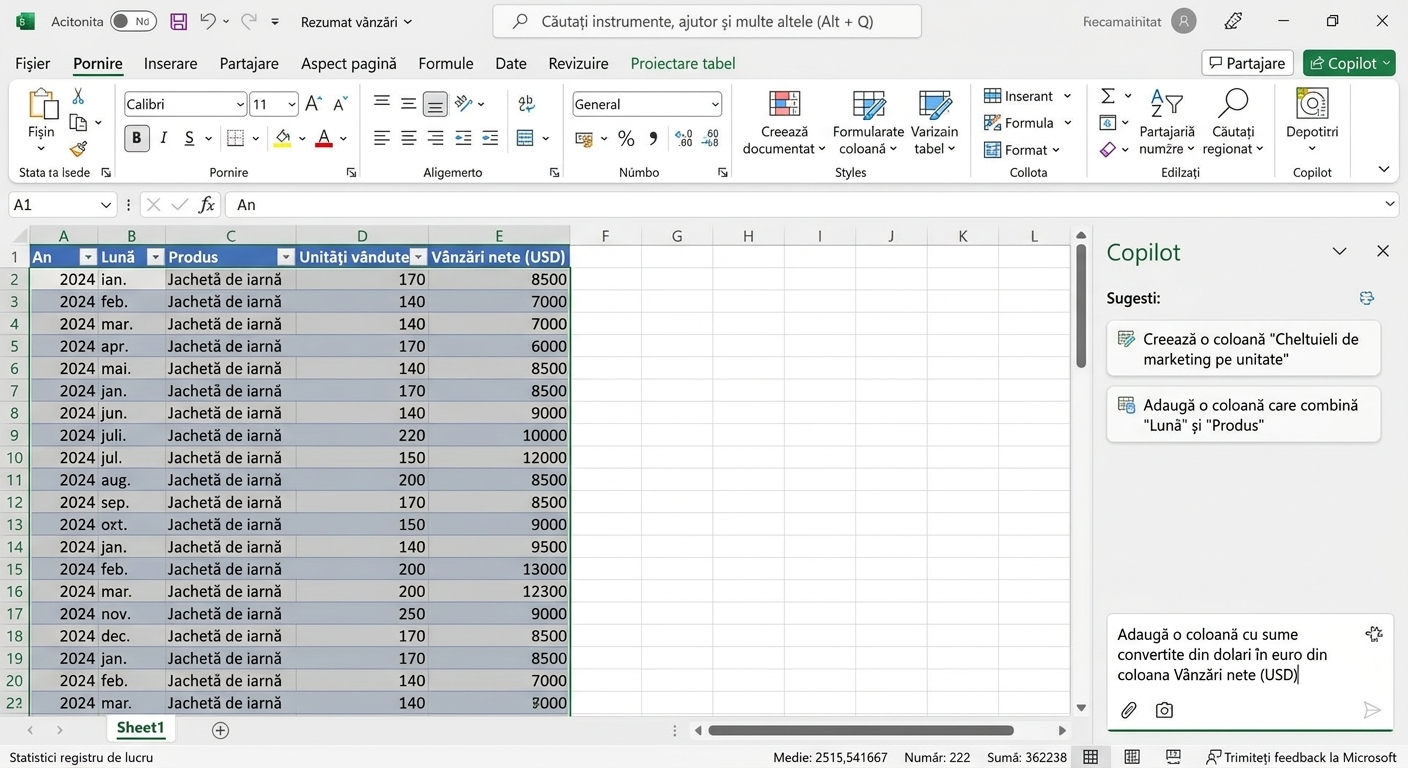Click the camera screenshot icon in Copilot
Image resolution: width=1408 pixels, height=768 pixels.
1164,710
